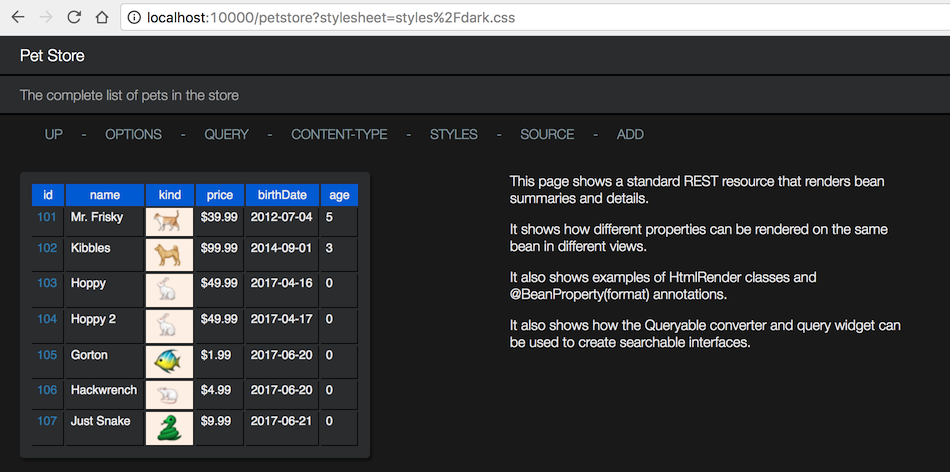
Task: Click the browser reload icon
Action: click(x=73, y=18)
